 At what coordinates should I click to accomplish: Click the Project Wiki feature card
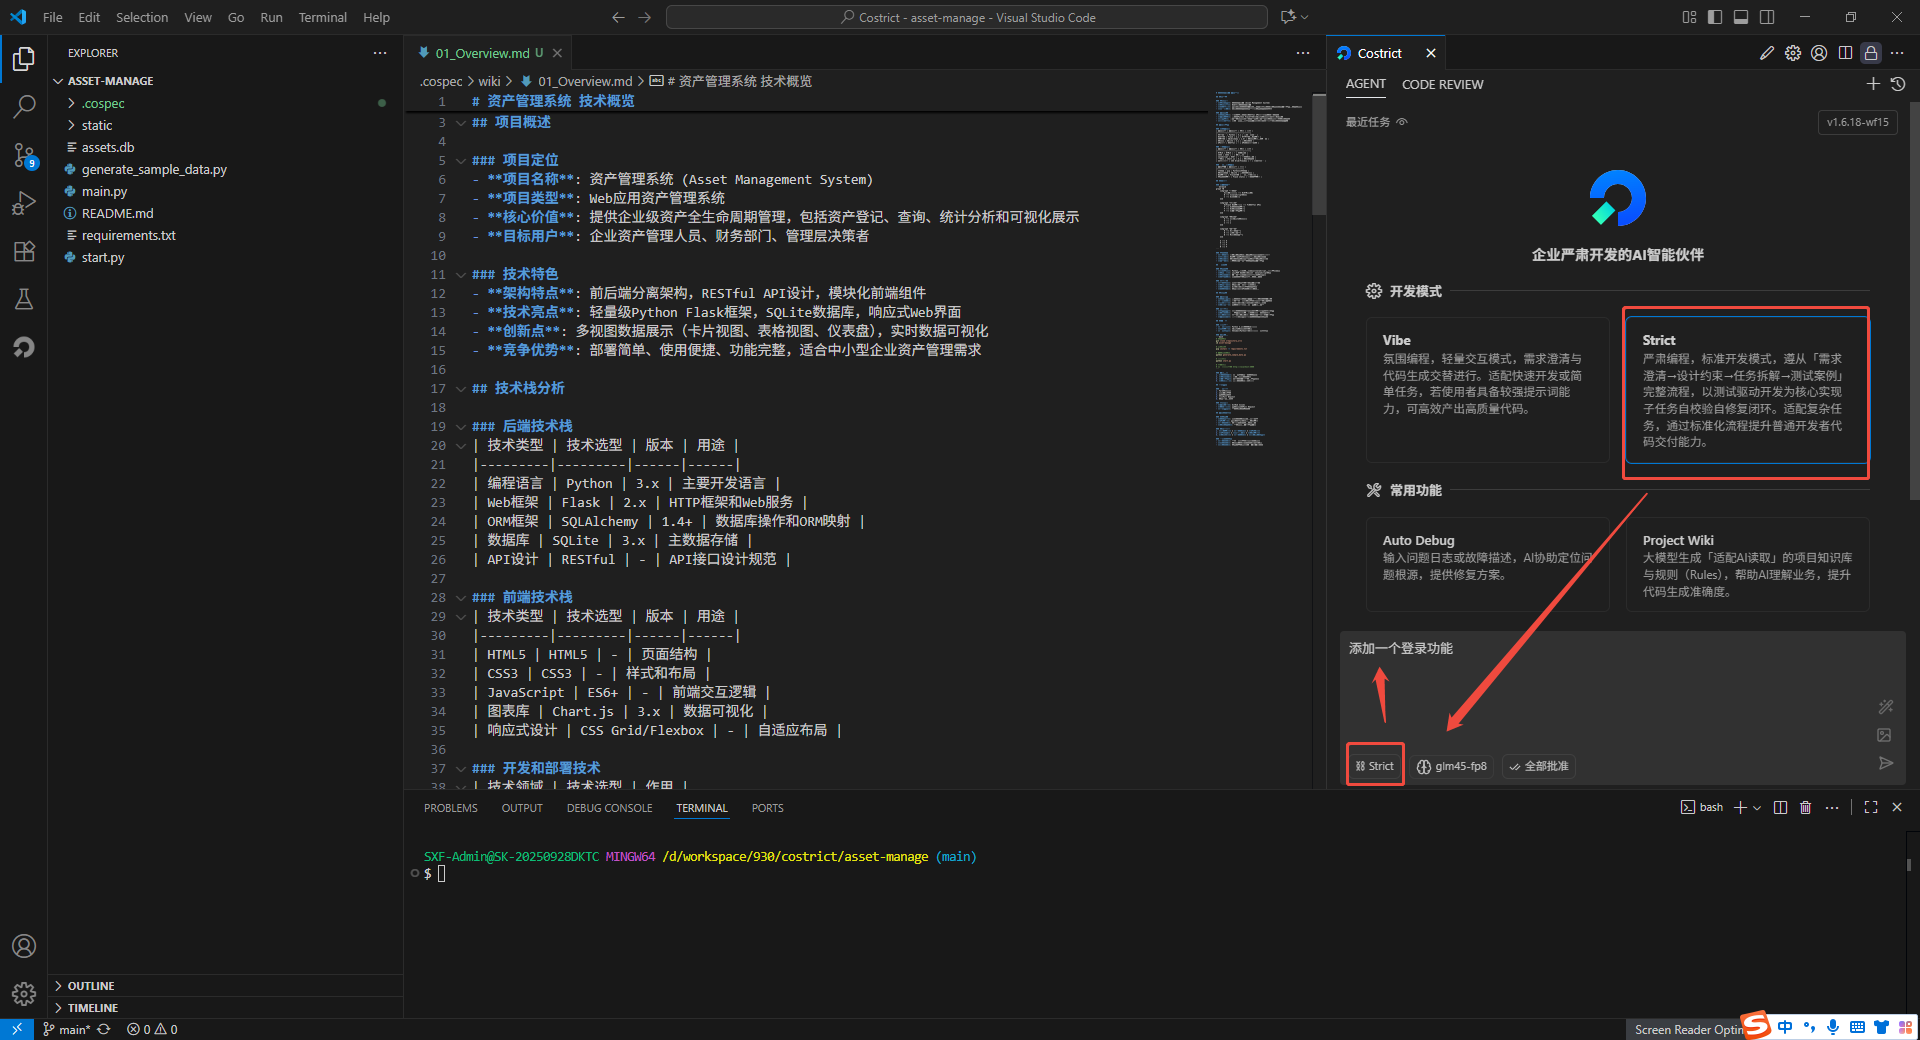[x=1747, y=564]
